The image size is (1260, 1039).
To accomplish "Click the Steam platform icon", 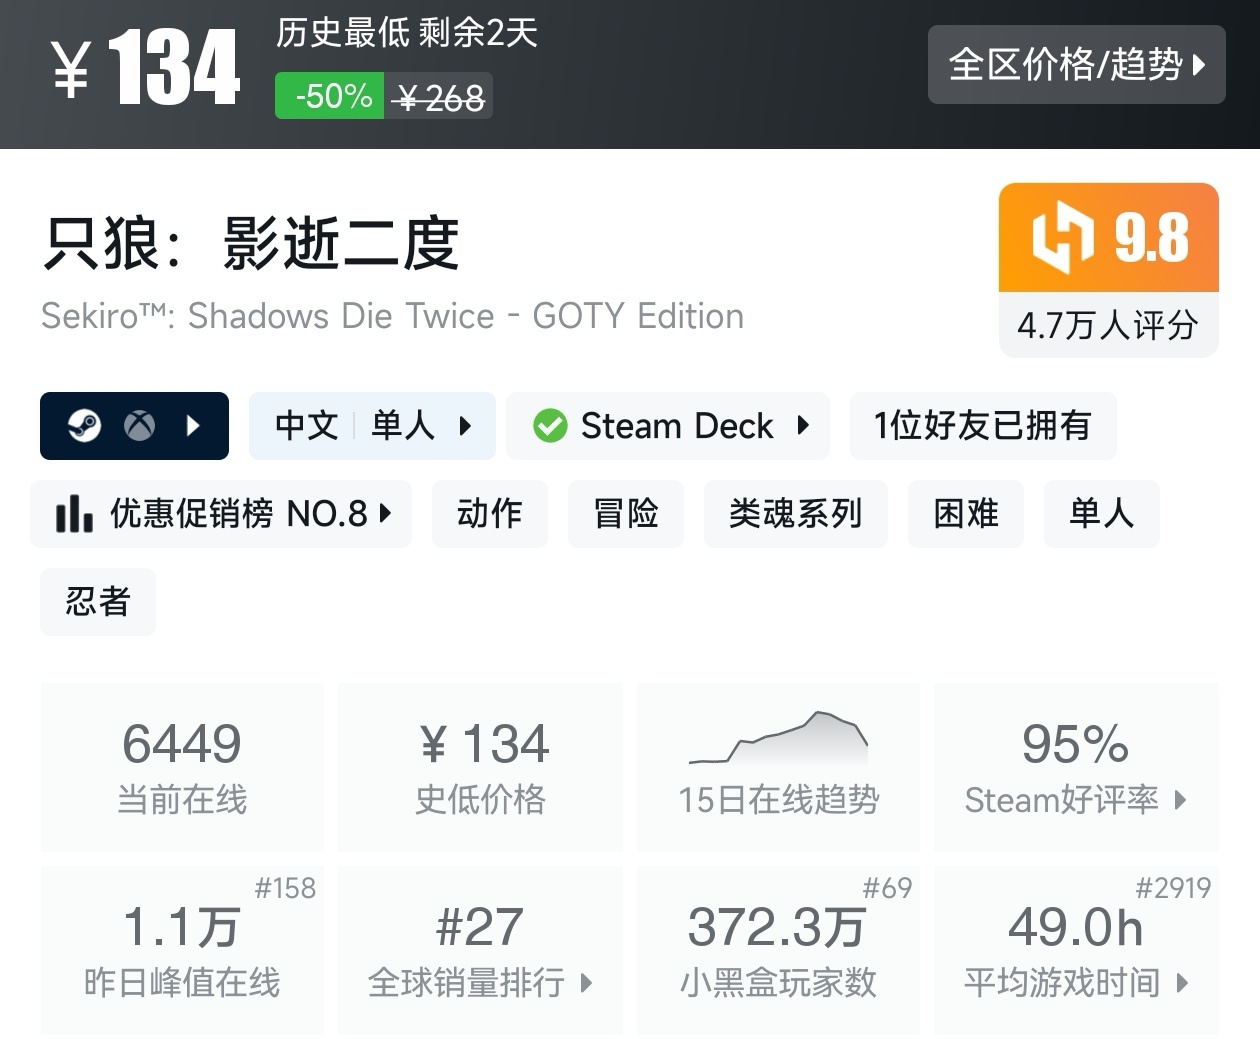I will [x=84, y=426].
